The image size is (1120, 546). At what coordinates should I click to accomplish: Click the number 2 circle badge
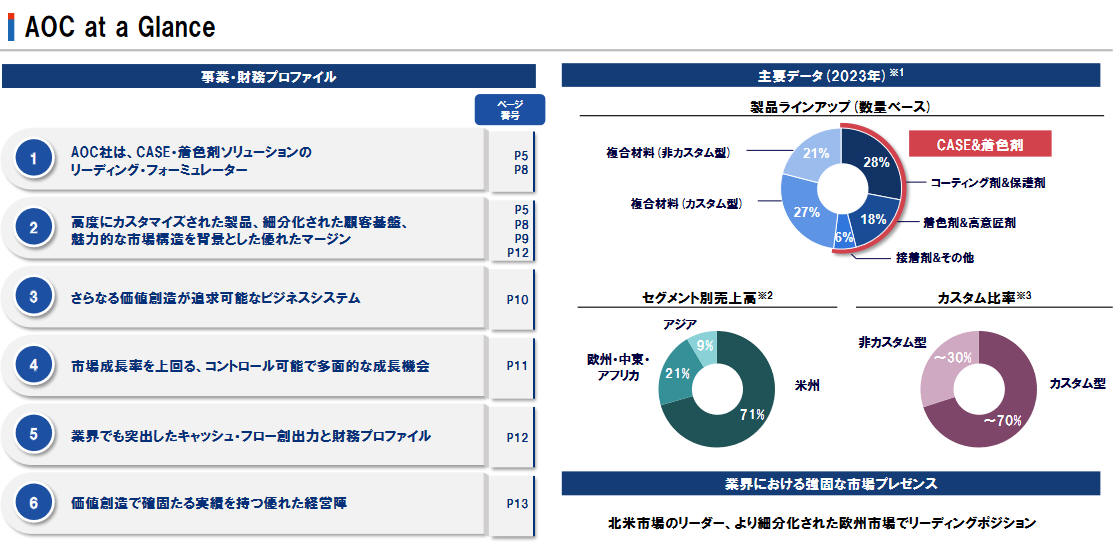tap(33, 228)
